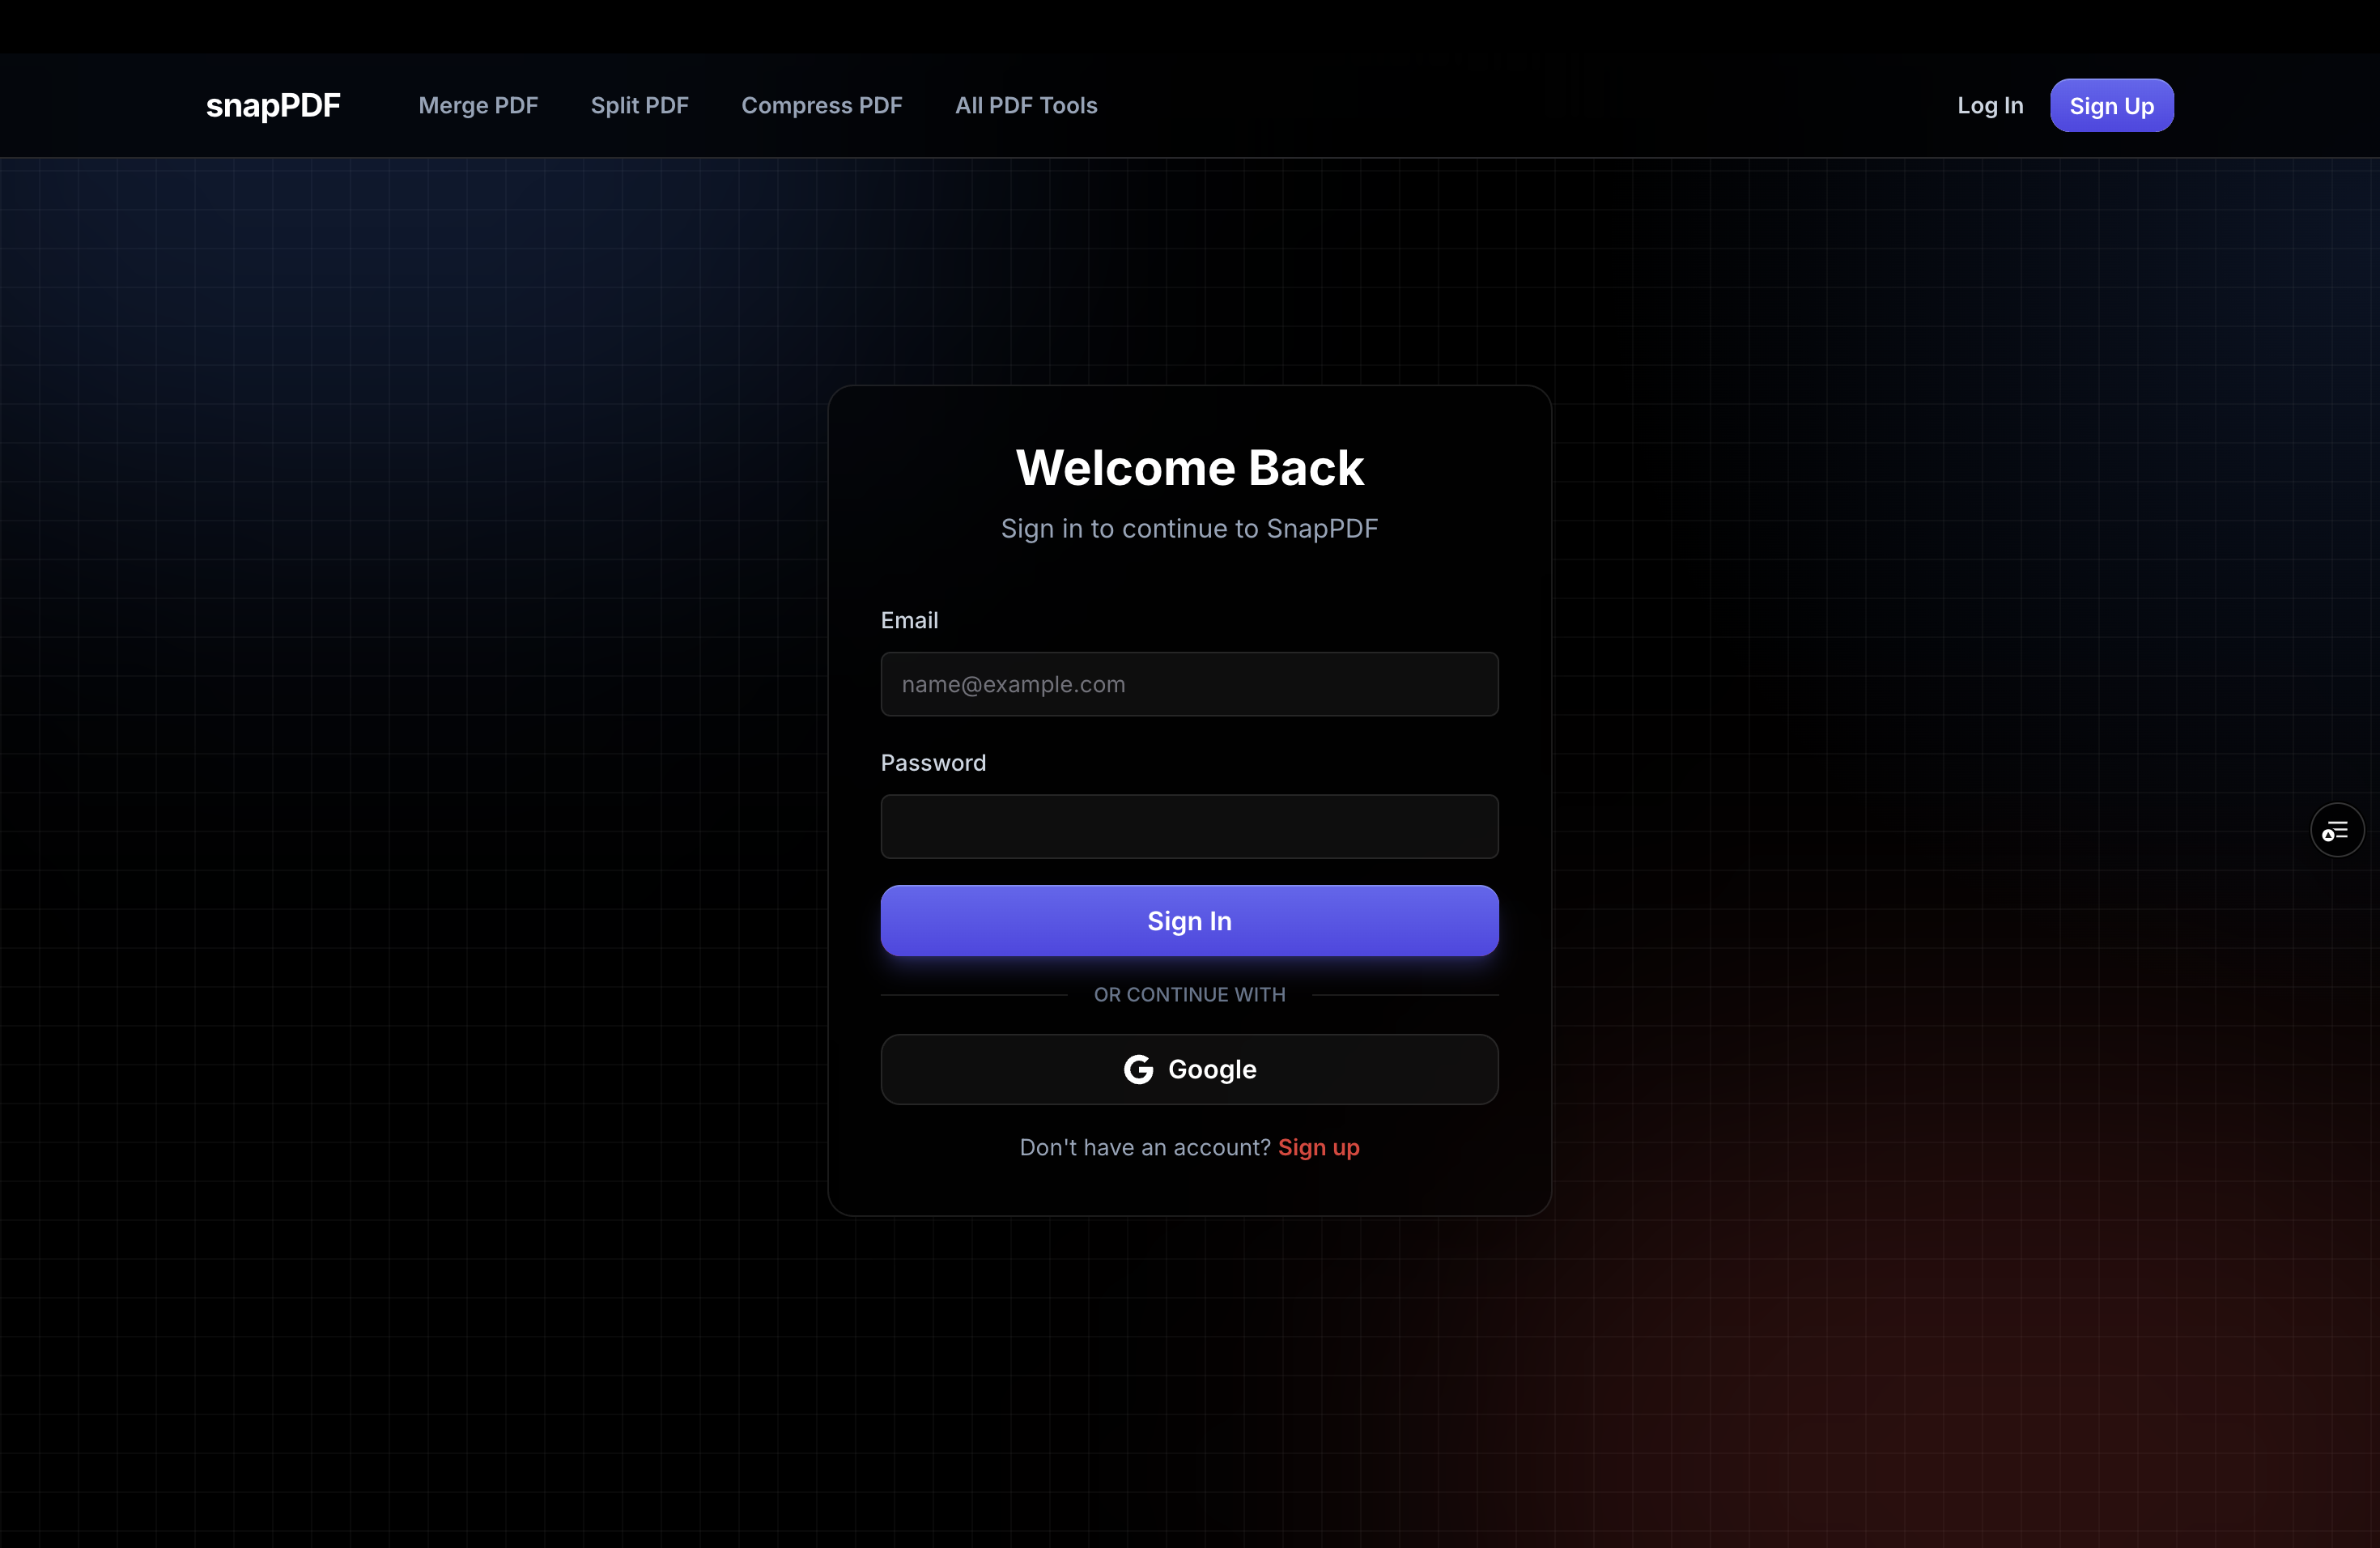Click the Password field label

point(933,763)
